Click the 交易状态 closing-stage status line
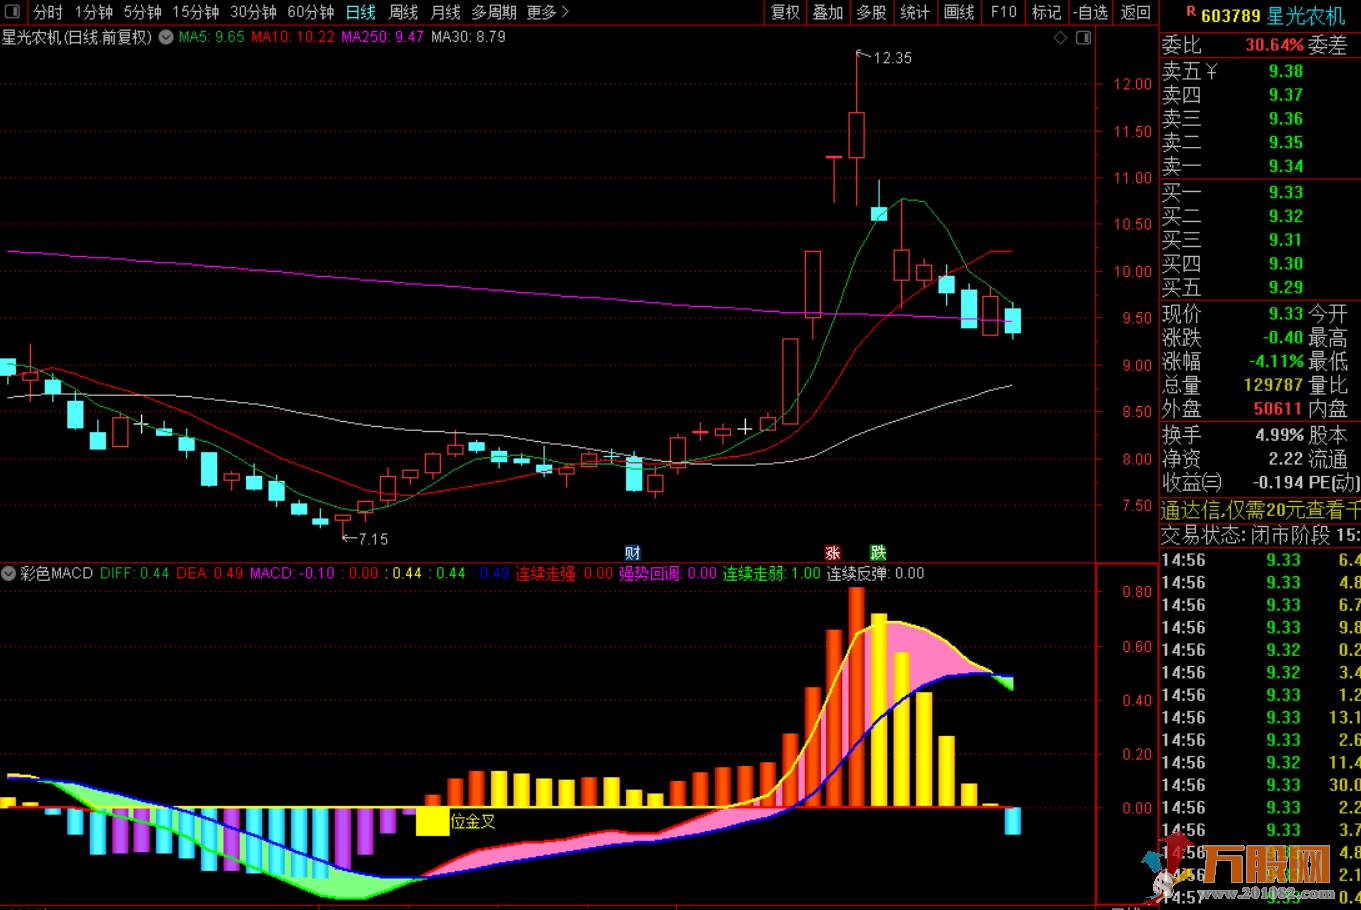The image size is (1361, 910). pos(1260,535)
